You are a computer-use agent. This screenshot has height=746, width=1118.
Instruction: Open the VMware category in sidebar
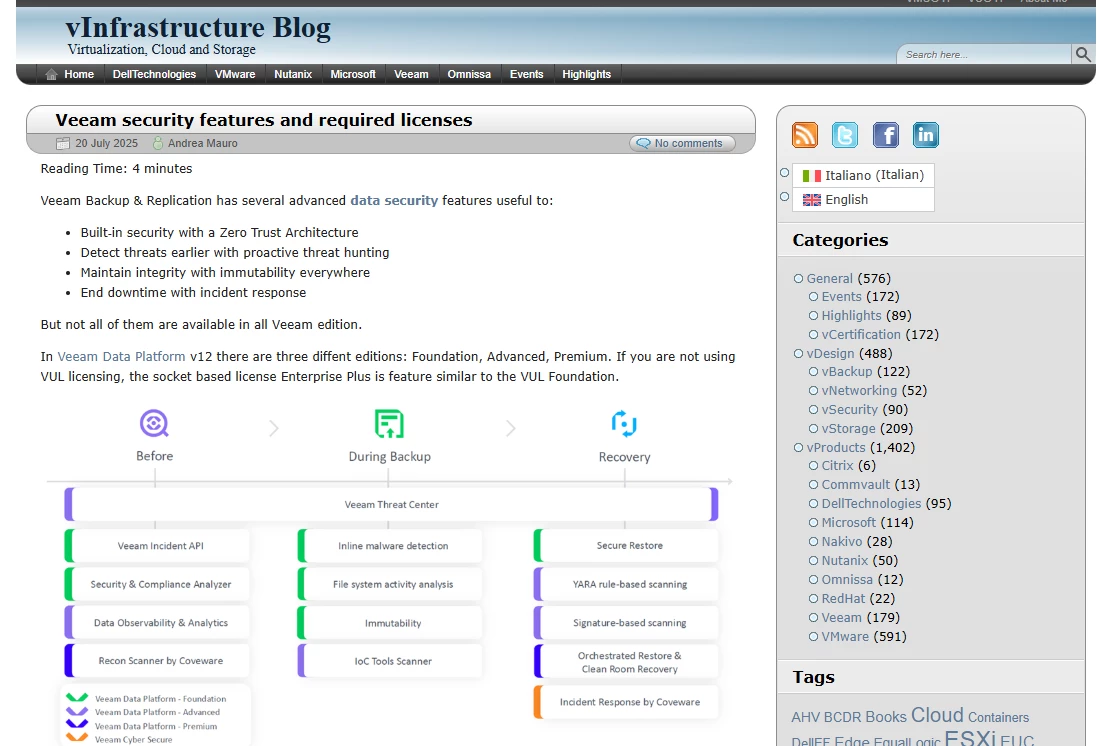coord(845,636)
